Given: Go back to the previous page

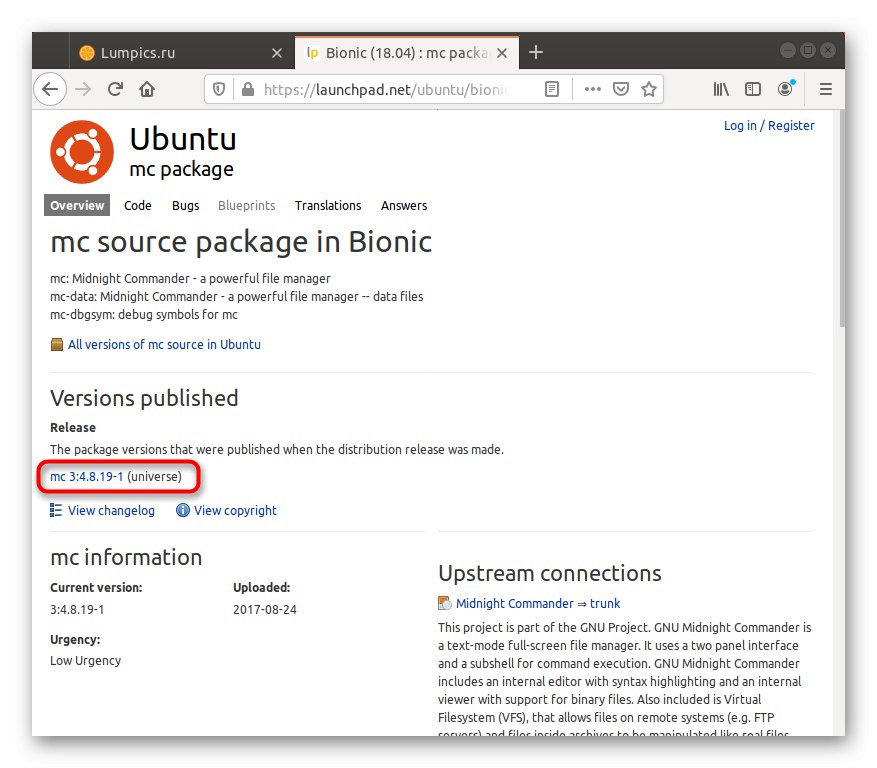Looking at the screenshot, I should tap(50, 89).
